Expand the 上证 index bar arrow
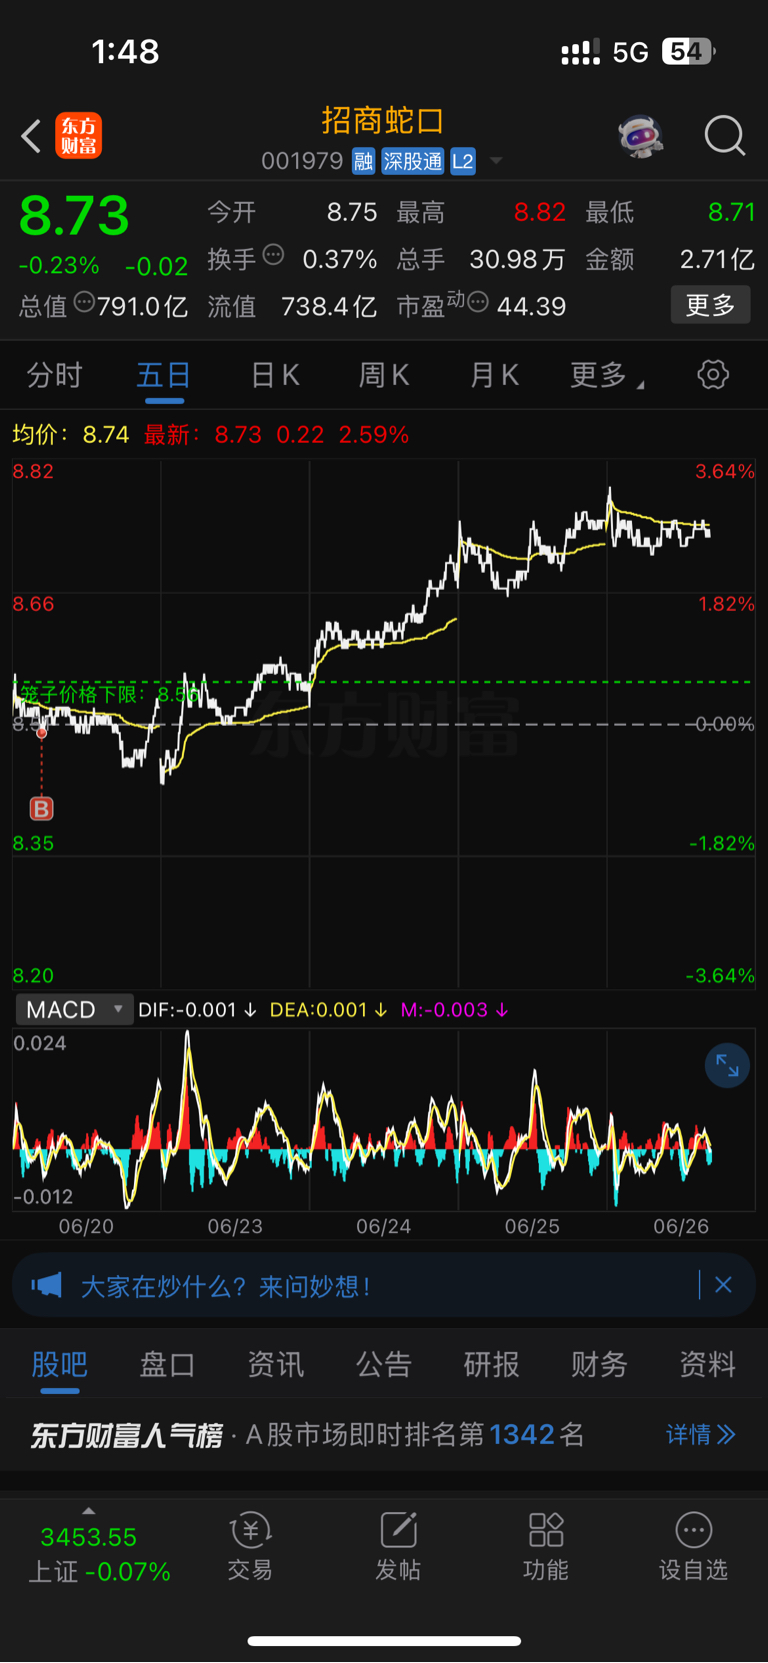Screen dimensions: 768x1663 point(89,1511)
